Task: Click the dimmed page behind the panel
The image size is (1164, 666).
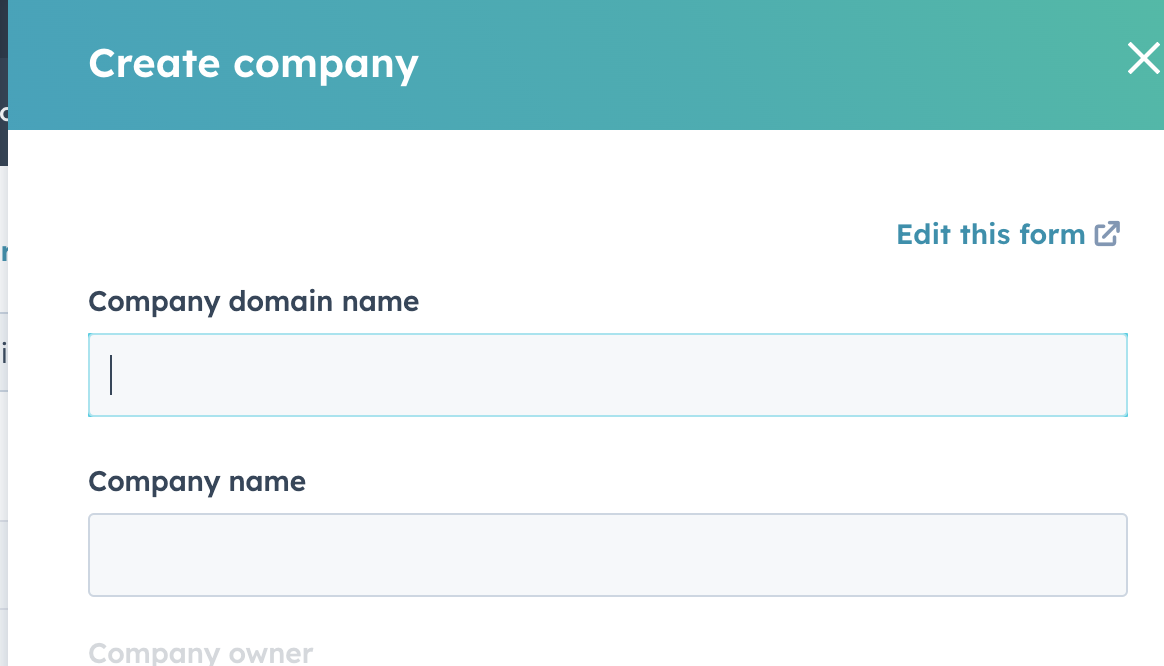Action: pos(3,450)
